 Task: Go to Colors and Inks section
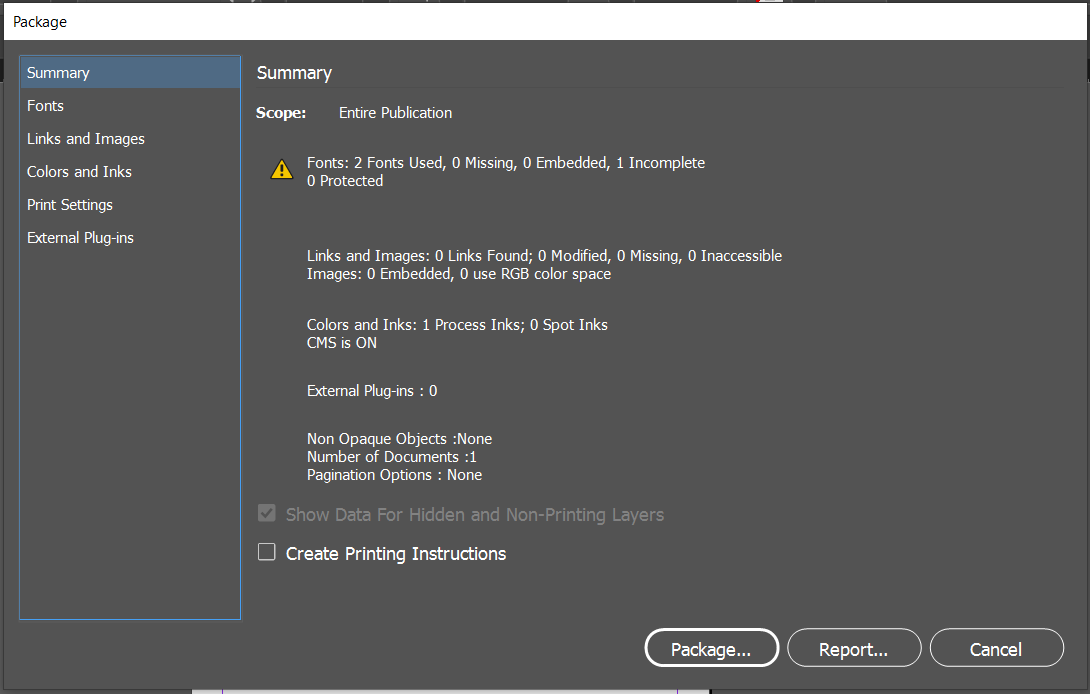(130, 172)
